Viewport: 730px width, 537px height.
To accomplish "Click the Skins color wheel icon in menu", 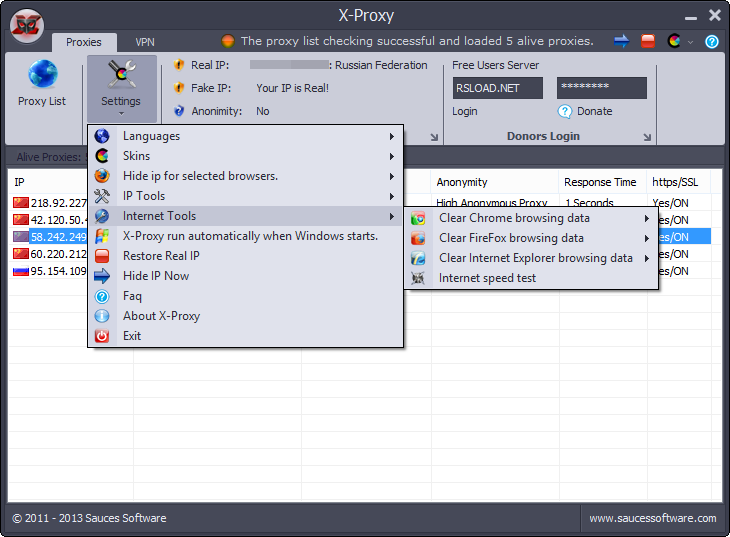I will click(x=102, y=156).
